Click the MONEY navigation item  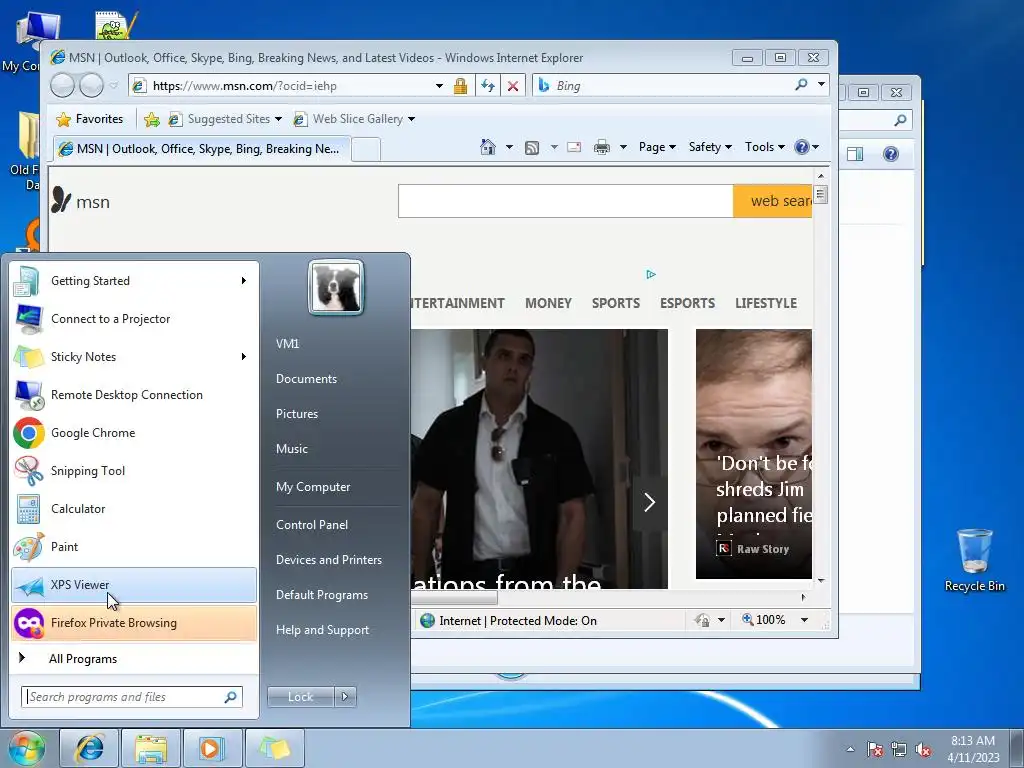coord(548,303)
